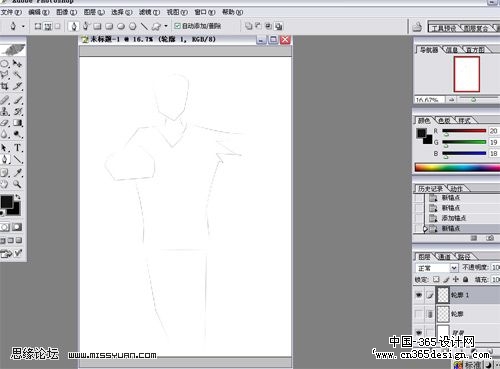This screenshot has height=369, width=500.
Task: Toggle lock transparent pixels
Action: coord(436,279)
